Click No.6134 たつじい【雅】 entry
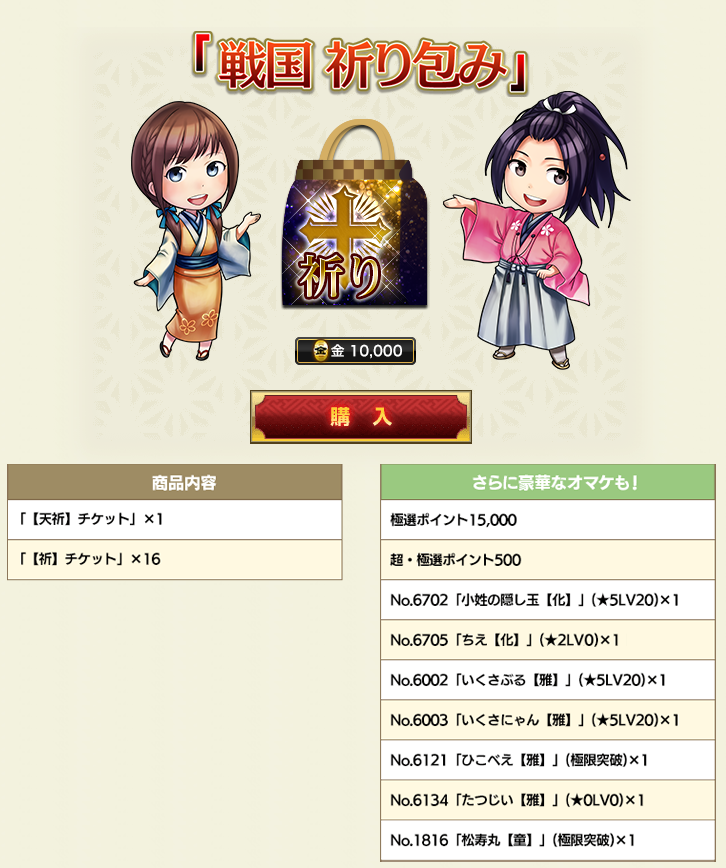 click(x=548, y=800)
